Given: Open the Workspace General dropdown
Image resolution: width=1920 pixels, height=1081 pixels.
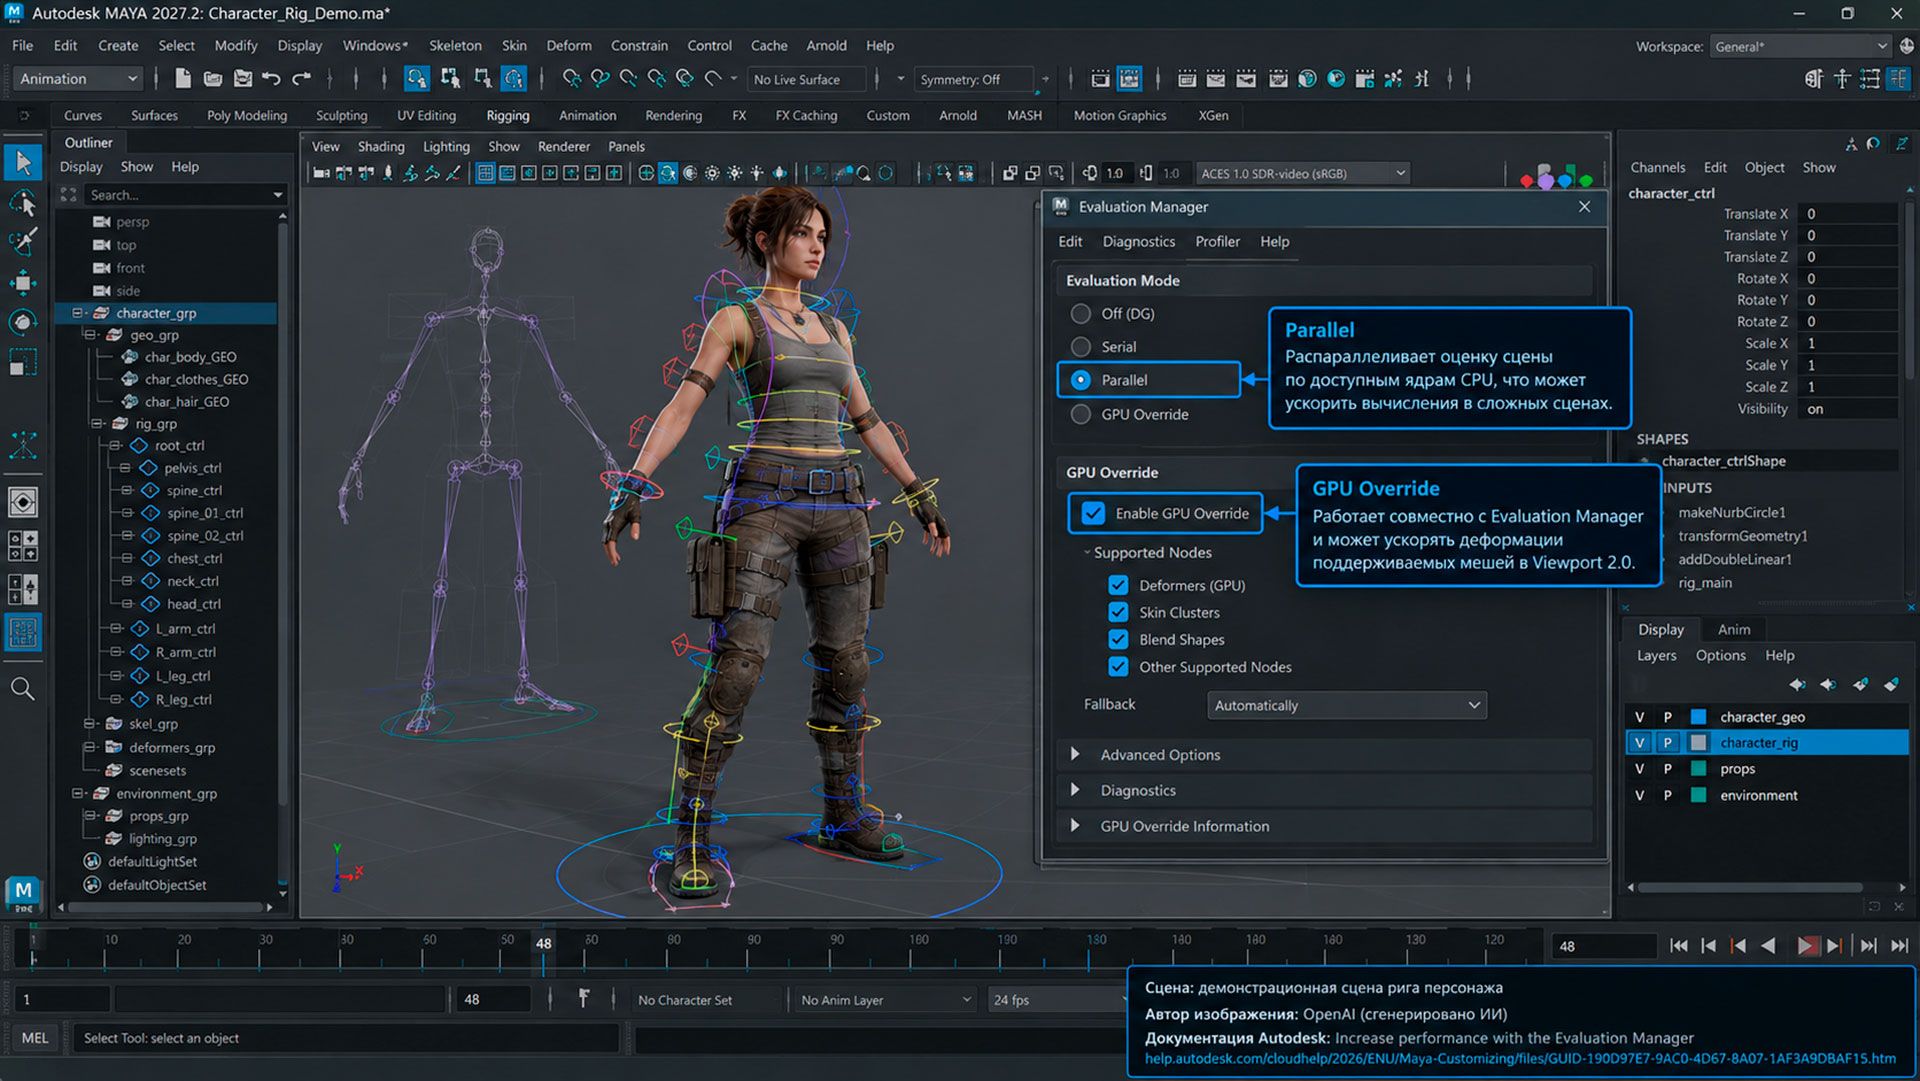Looking at the screenshot, I should (1800, 46).
